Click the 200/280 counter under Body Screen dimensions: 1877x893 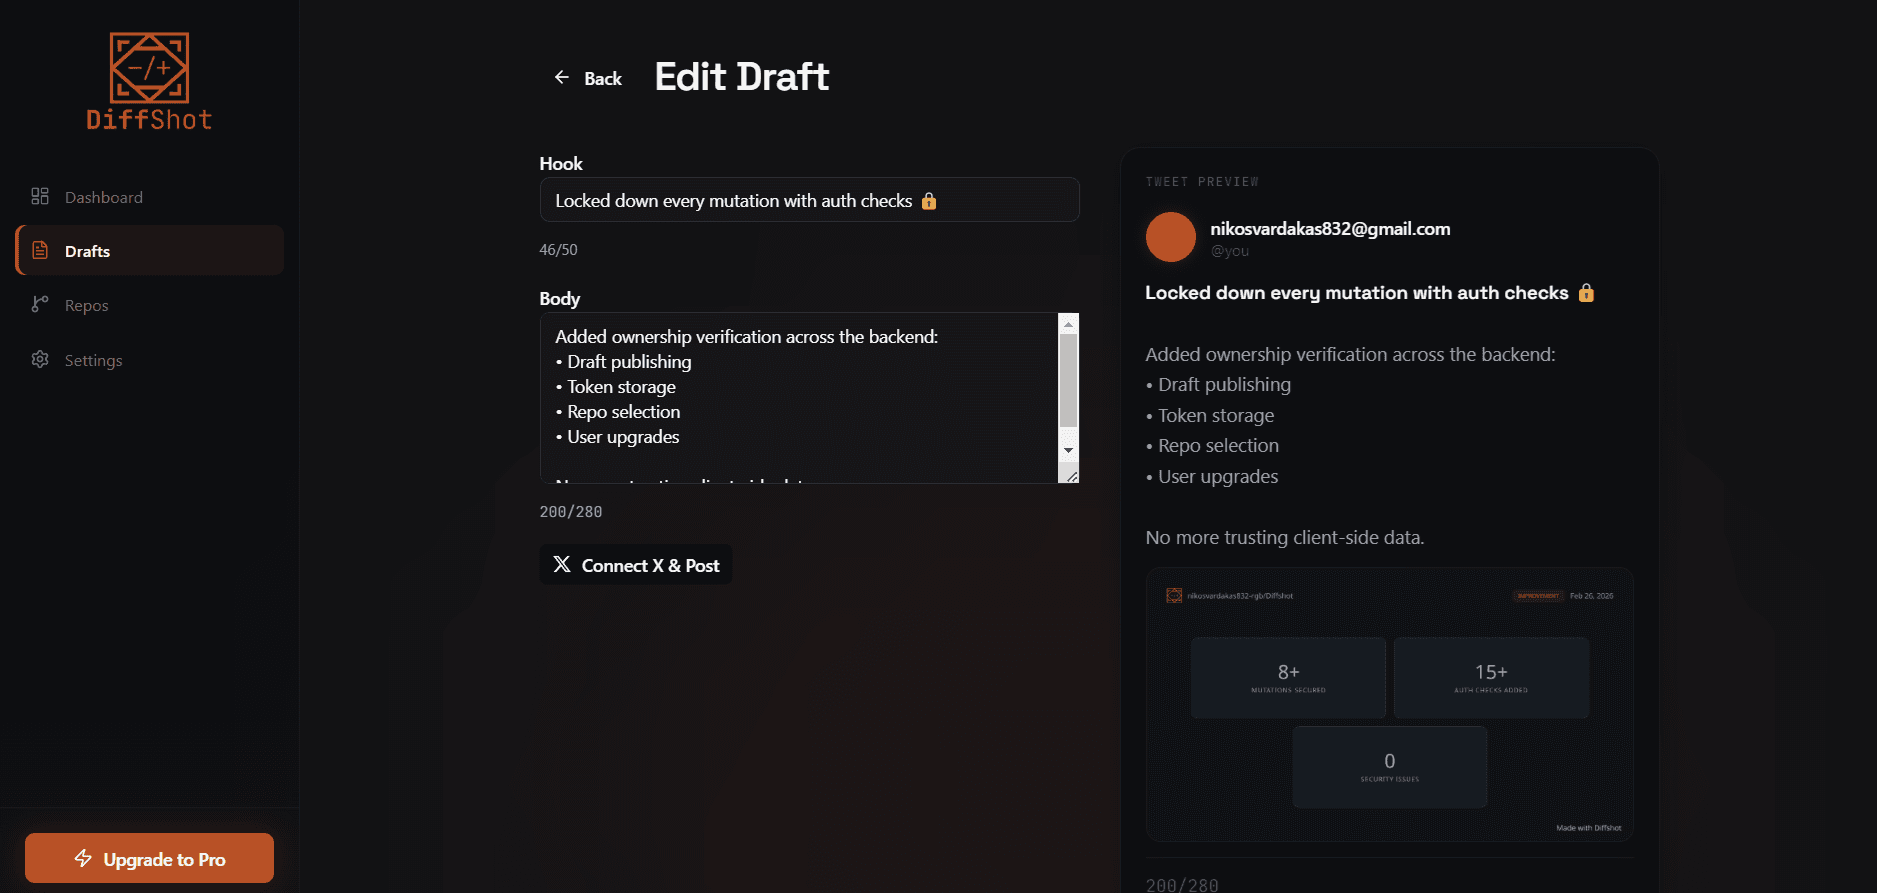[571, 512]
